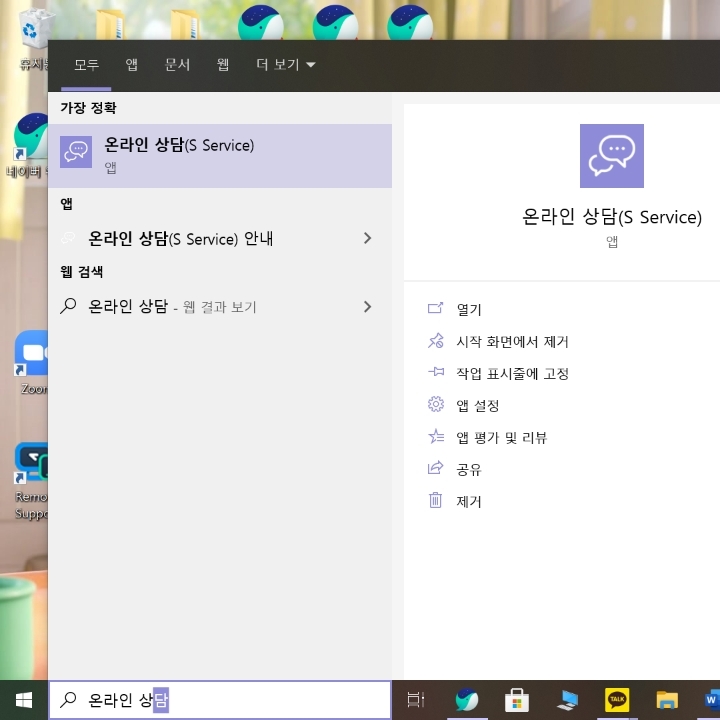
Task: Open second folder icon on desktop
Action: pyautogui.click(x=185, y=24)
